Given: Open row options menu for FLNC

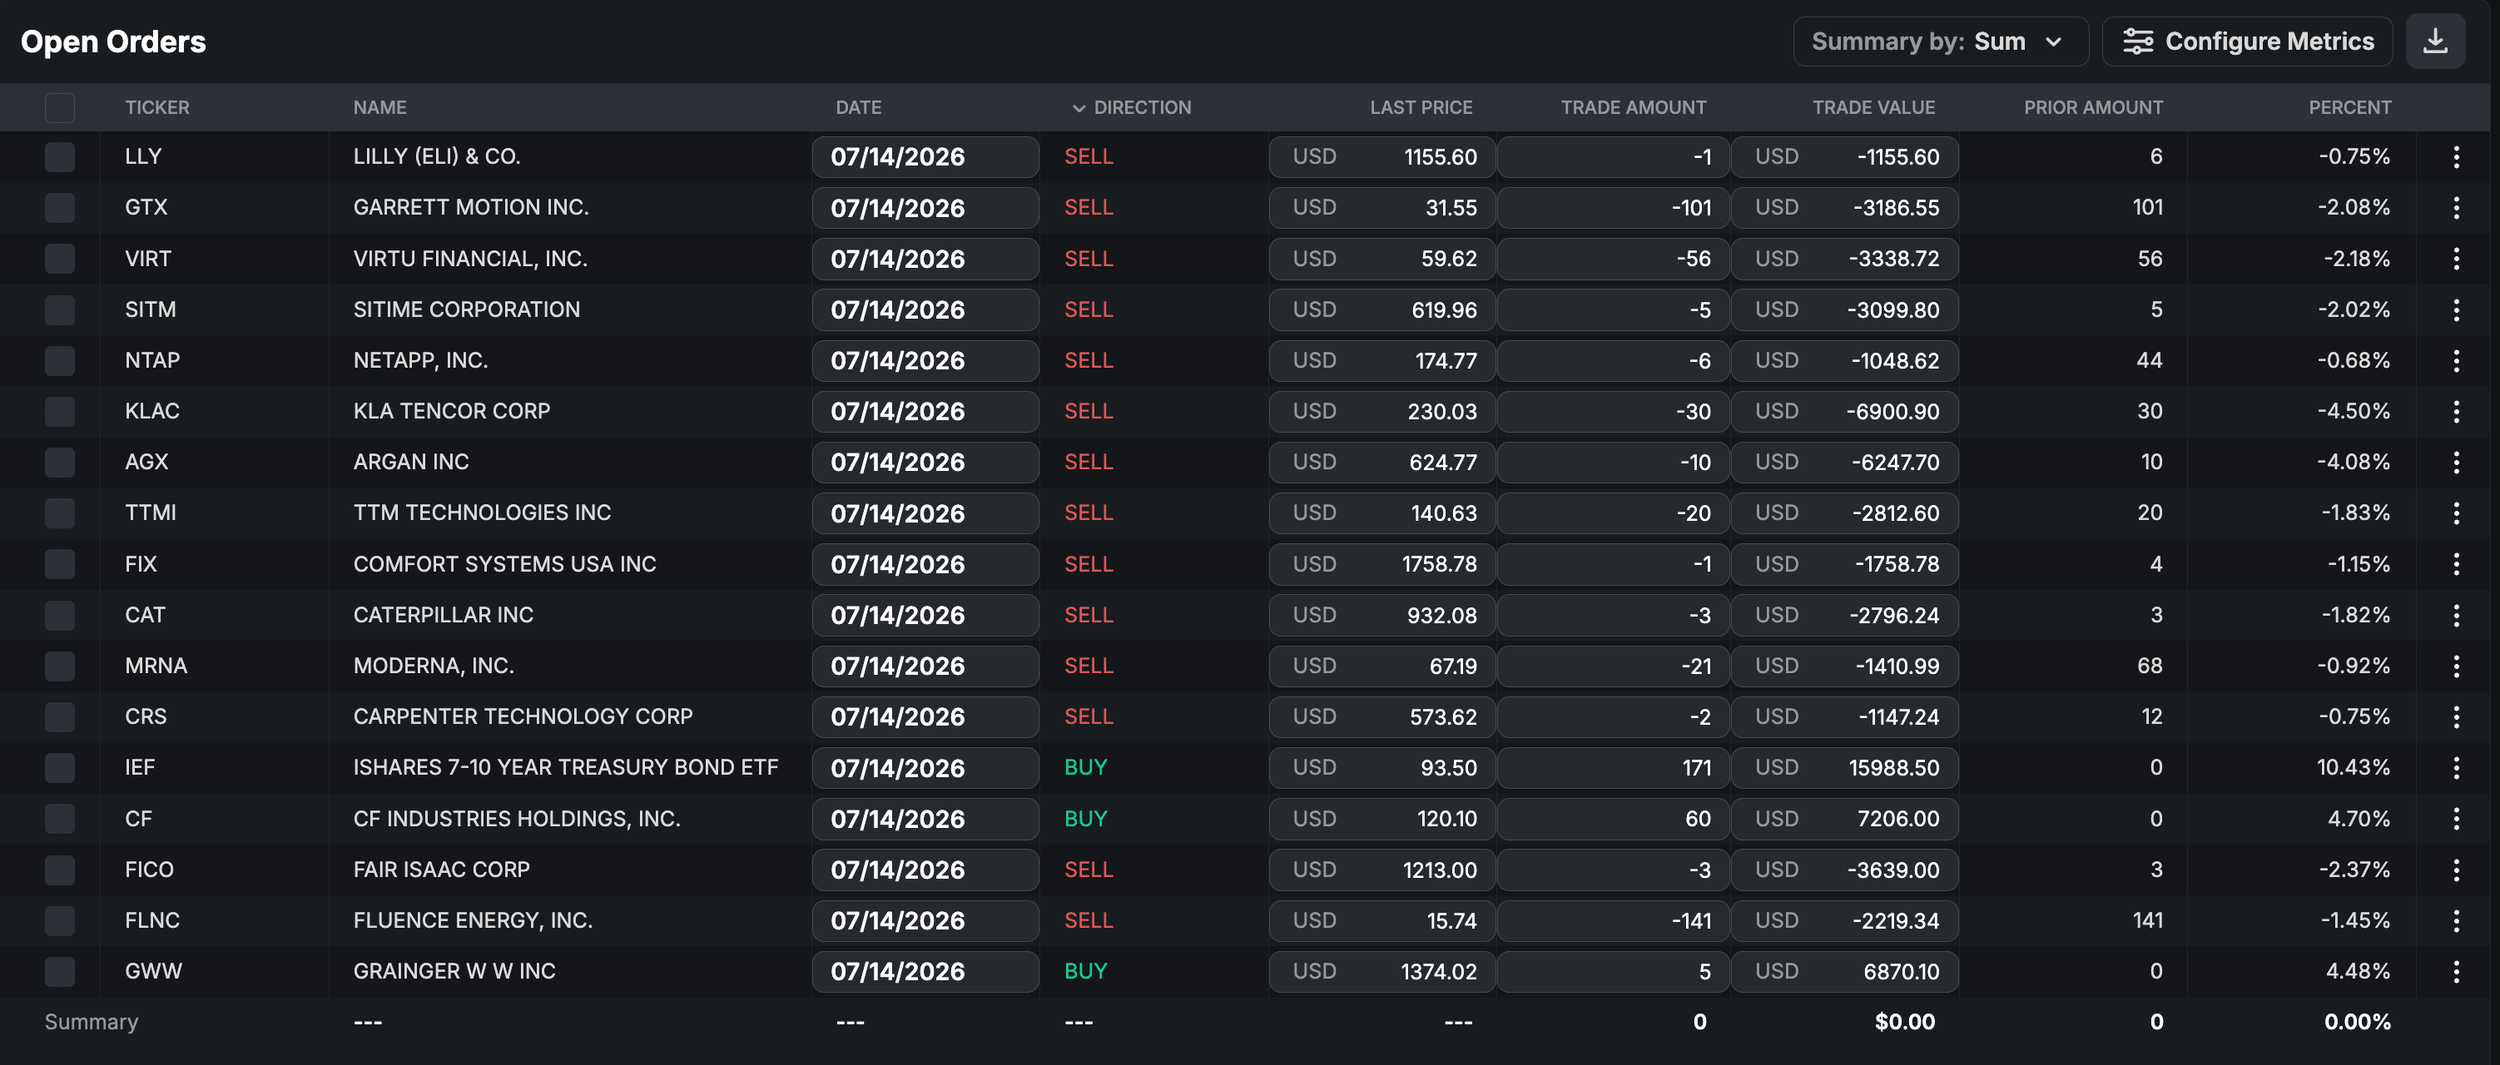Looking at the screenshot, I should tap(2456, 921).
